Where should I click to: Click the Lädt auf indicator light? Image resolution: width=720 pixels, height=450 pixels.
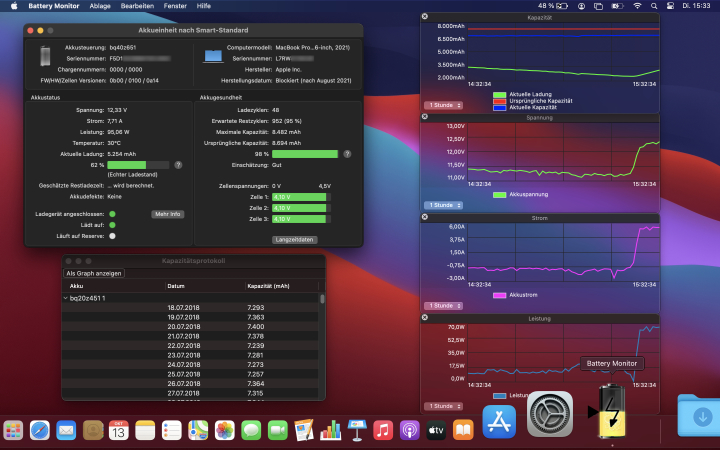coord(112,225)
